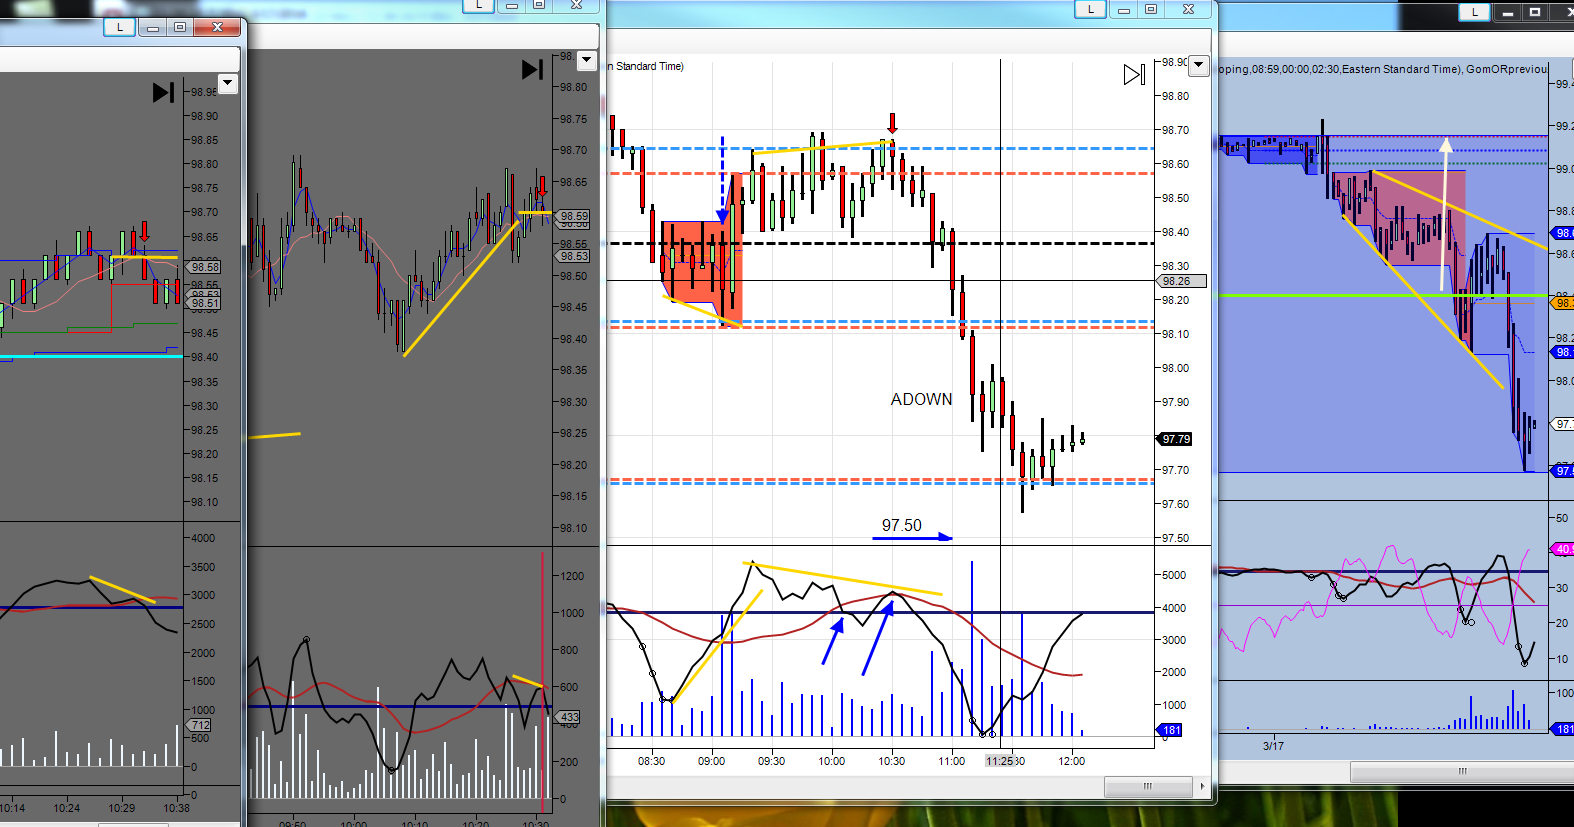Open price axis dropdown in gray second chart
The height and width of the screenshot is (827, 1574).
point(587,60)
